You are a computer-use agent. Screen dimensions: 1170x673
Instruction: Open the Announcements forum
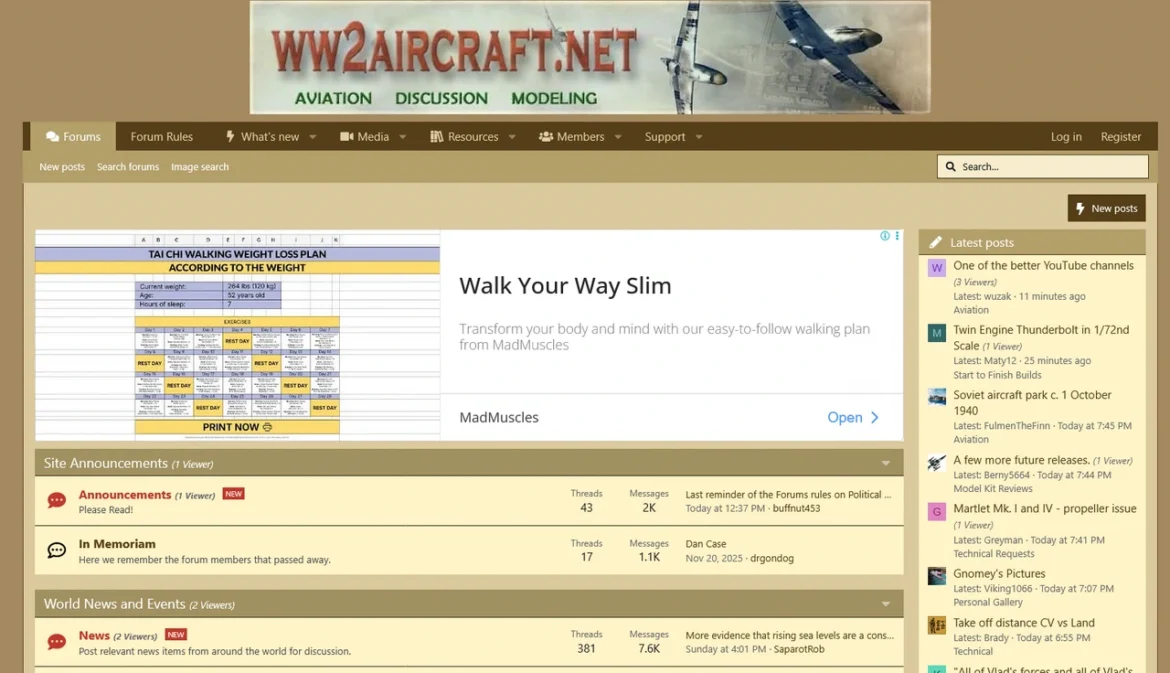pyautogui.click(x=125, y=495)
